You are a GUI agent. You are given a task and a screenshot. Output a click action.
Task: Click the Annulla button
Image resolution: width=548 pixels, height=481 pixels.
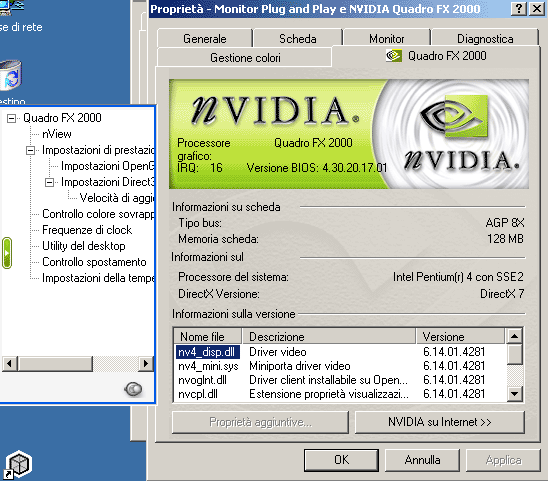422,460
